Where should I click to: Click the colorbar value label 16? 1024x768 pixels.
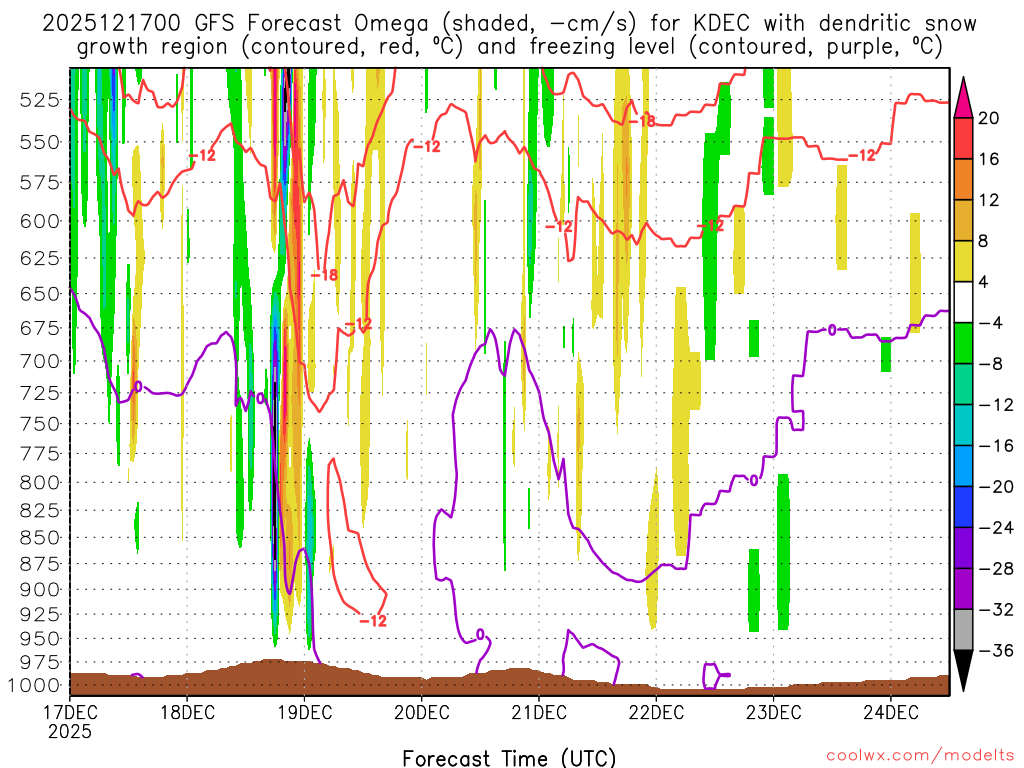pos(989,159)
